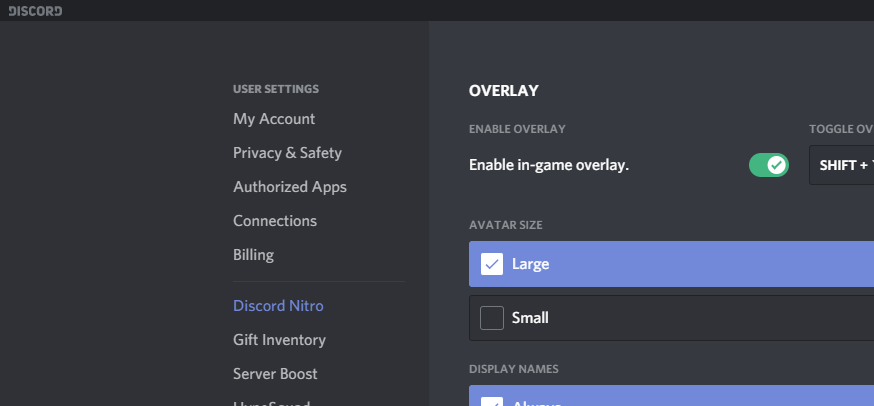This screenshot has height=406, width=874.
Task: Click the toggle overlay keybind field
Action: click(841, 165)
